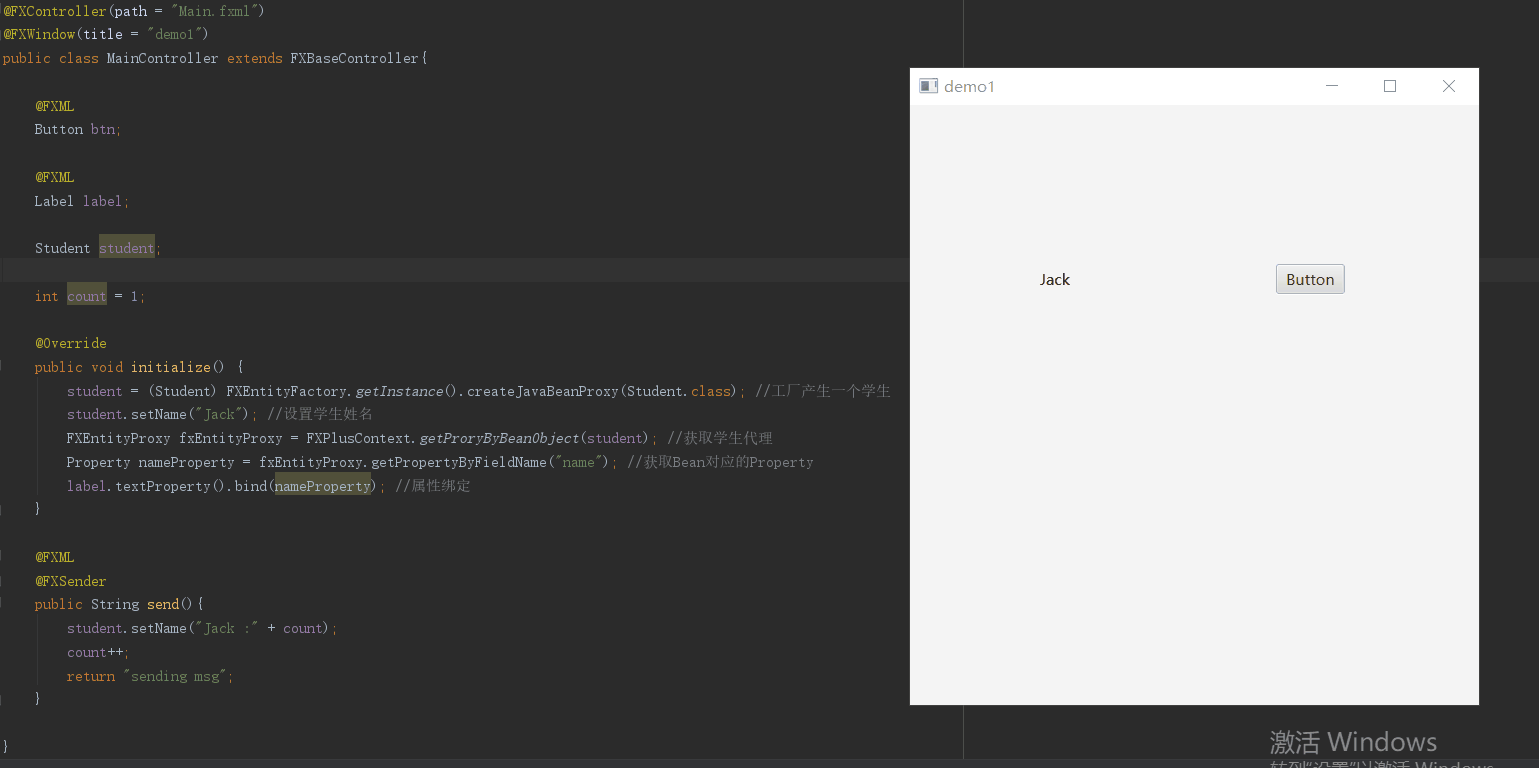Click the Button in the demo1 window
The height and width of the screenshot is (768, 1539).
[1309, 280]
